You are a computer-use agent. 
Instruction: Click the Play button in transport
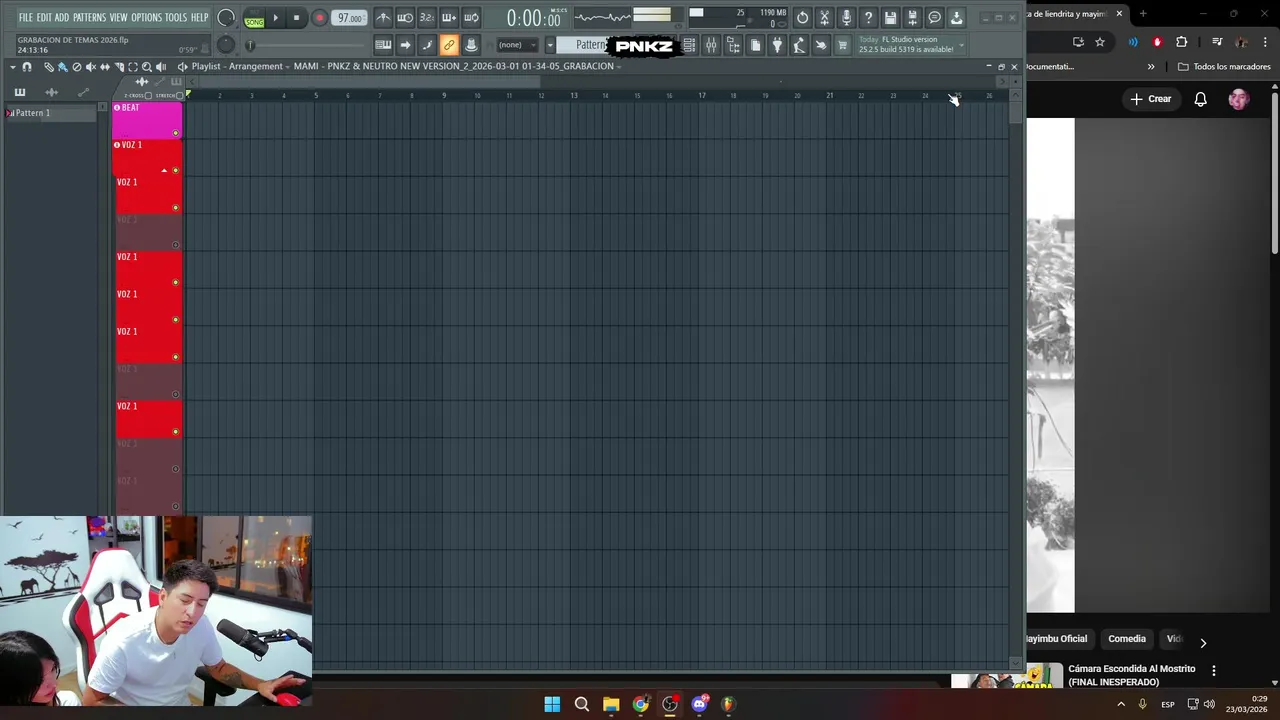(276, 18)
